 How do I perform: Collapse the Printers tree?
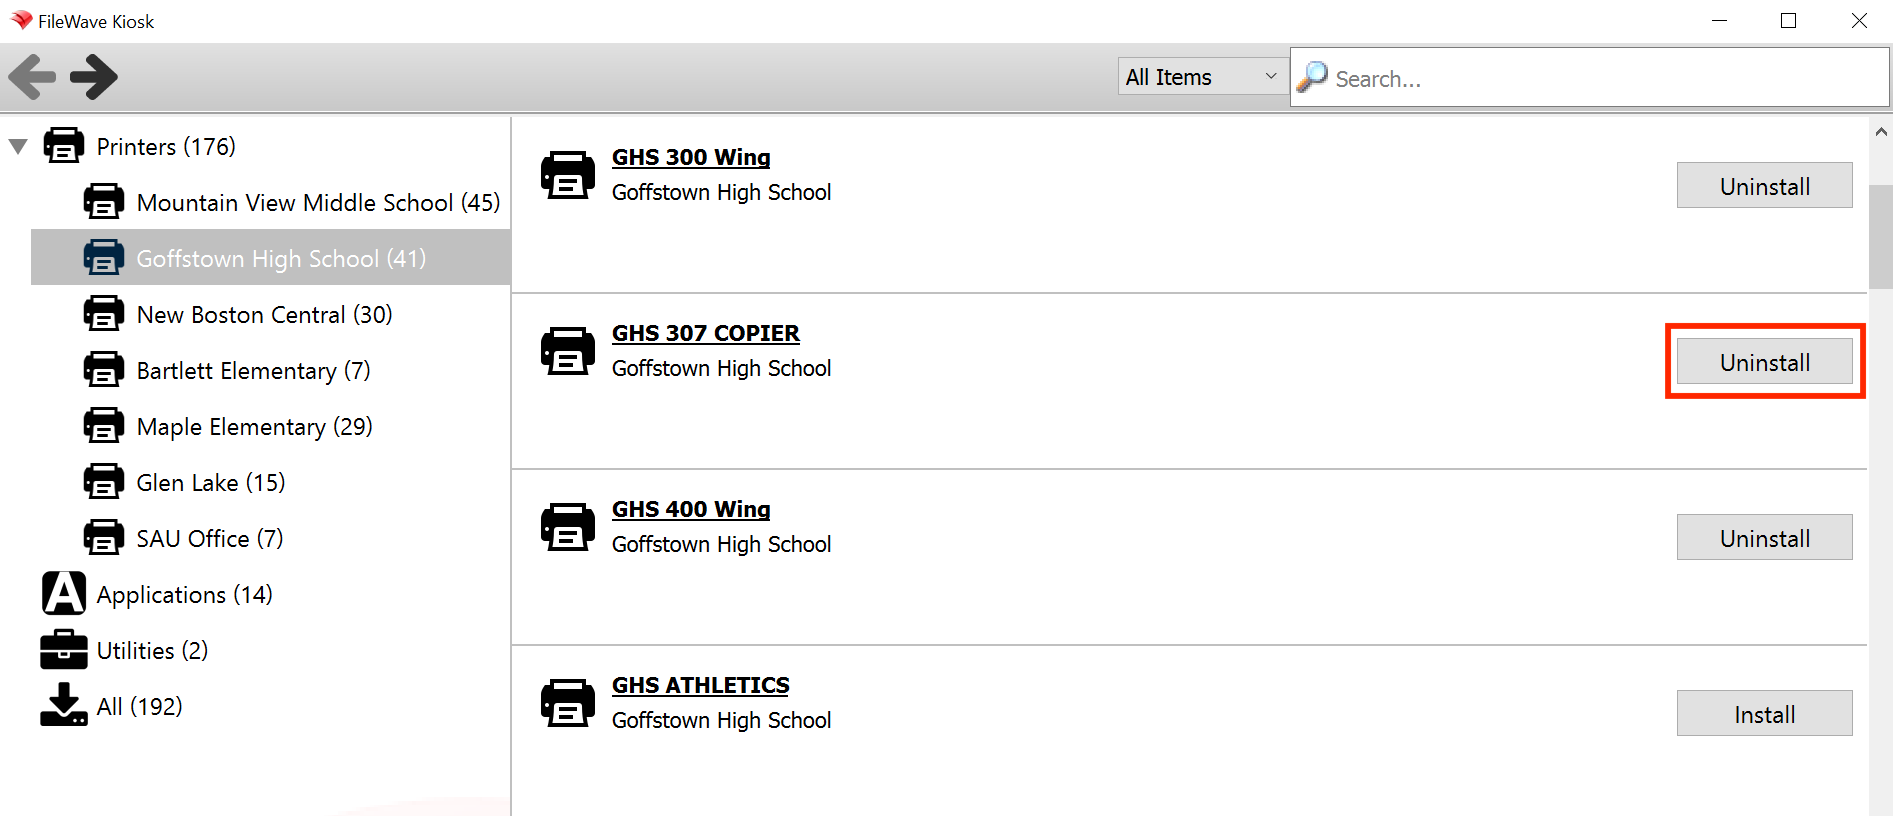coord(18,146)
